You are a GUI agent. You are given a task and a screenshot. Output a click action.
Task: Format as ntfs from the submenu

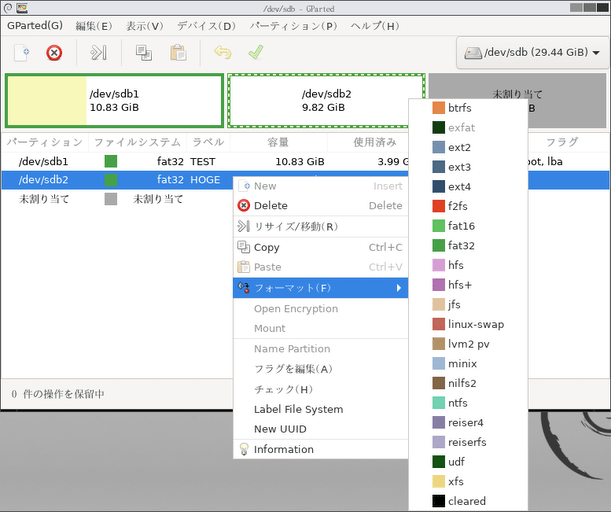468,403
